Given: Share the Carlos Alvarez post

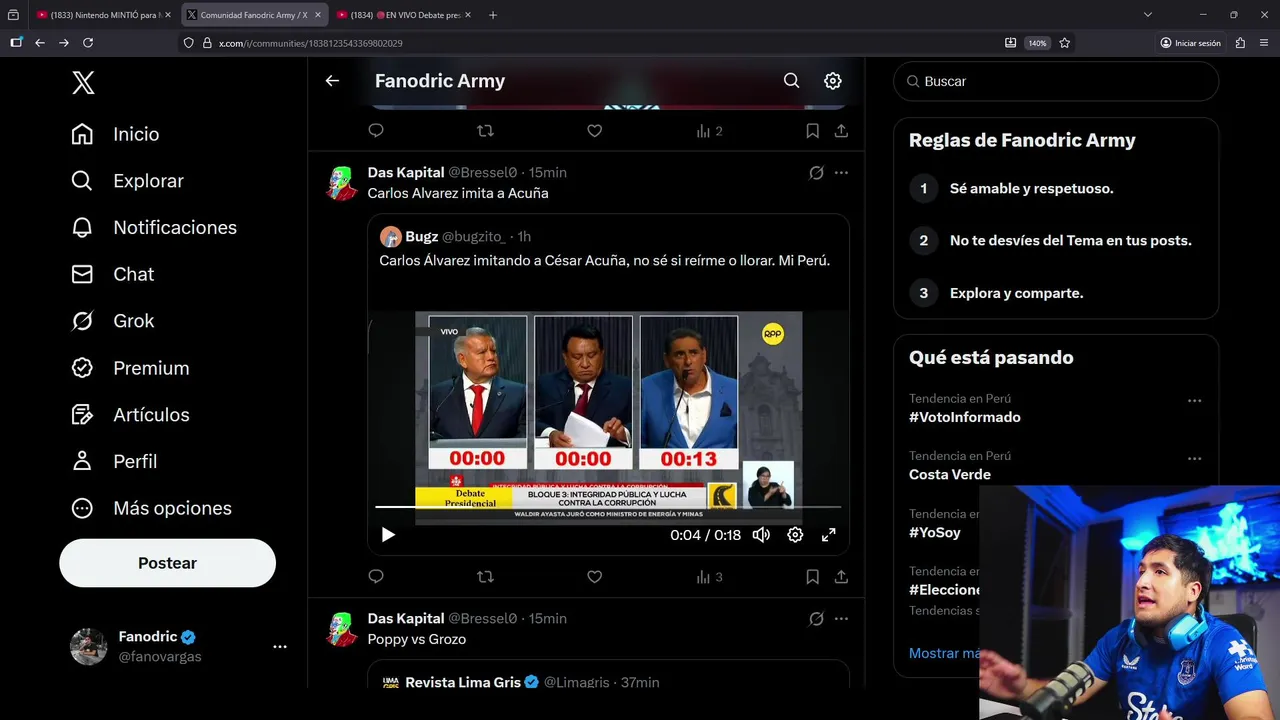Looking at the screenshot, I should pyautogui.click(x=841, y=577).
